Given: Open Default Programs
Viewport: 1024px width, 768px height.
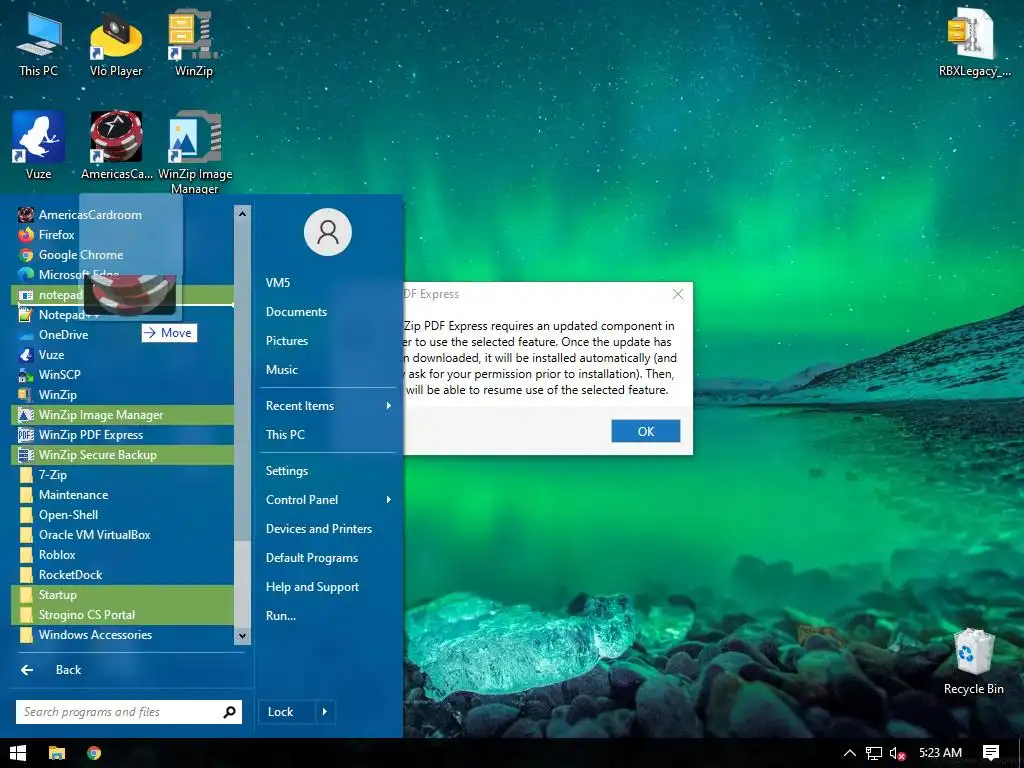Looking at the screenshot, I should (328, 558).
